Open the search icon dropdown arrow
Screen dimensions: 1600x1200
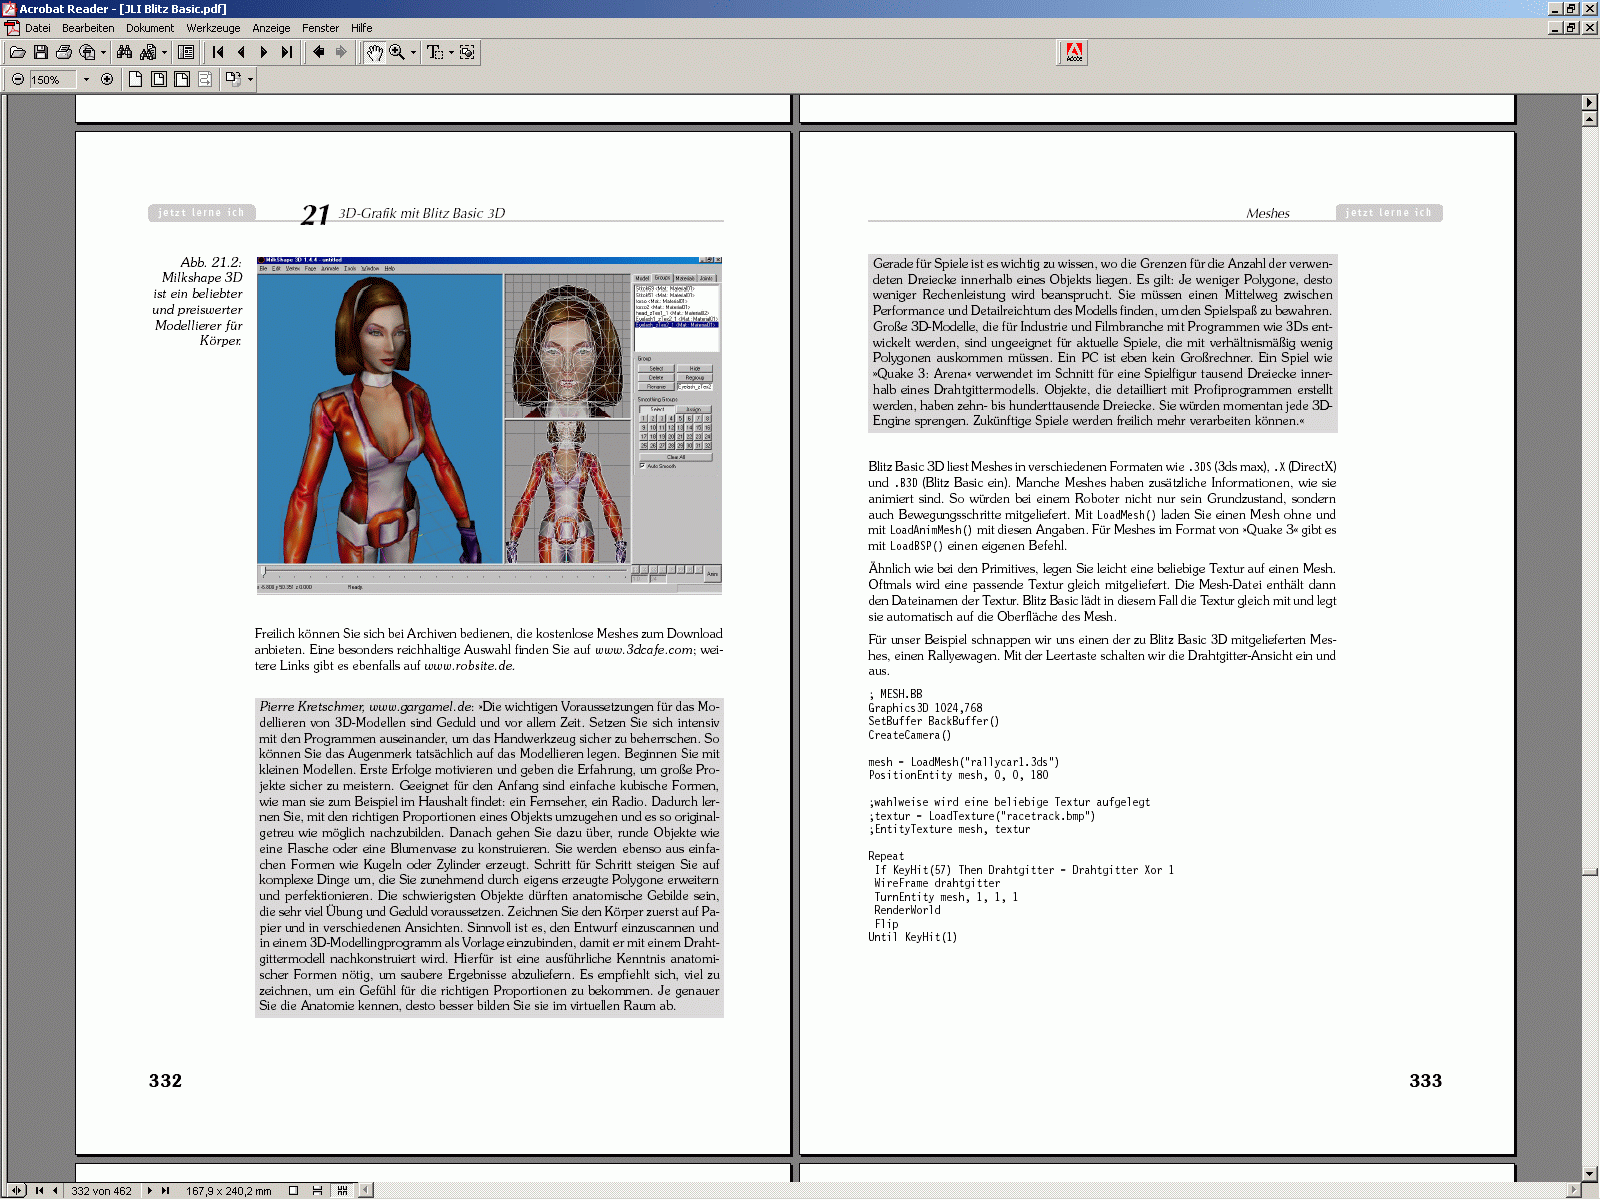[164, 52]
